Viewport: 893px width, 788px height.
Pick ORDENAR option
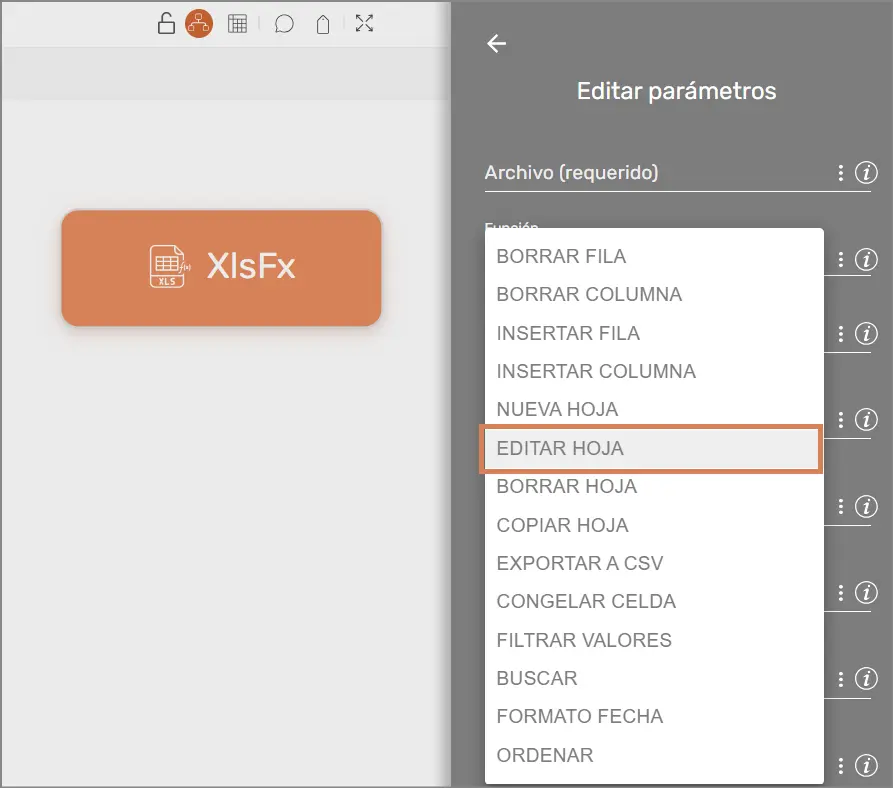654,755
